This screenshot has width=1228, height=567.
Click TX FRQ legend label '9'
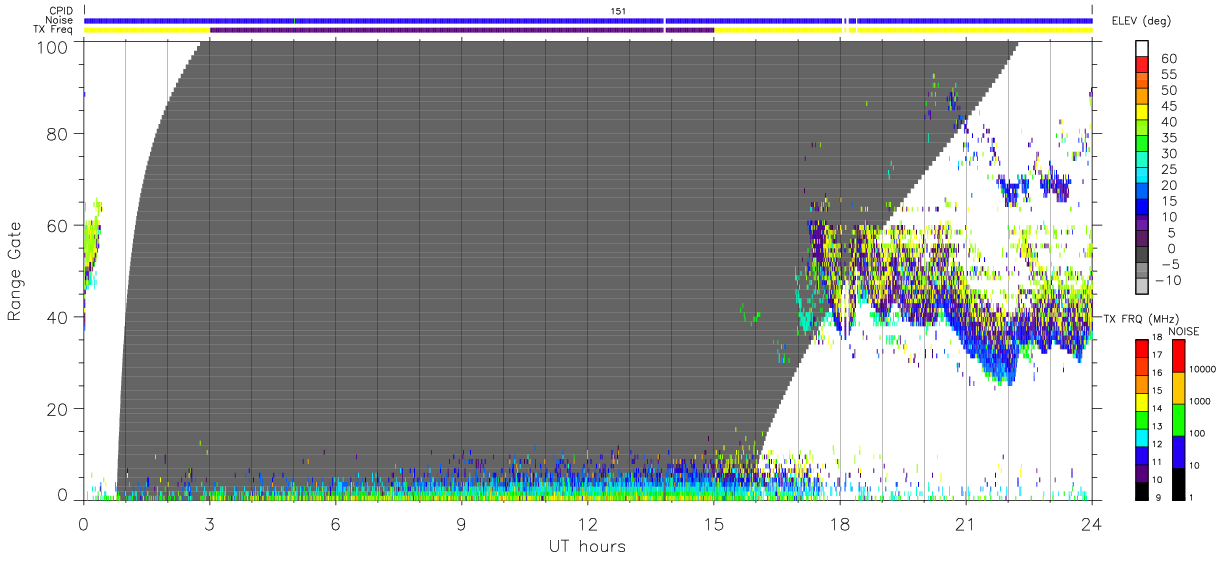(1158, 497)
